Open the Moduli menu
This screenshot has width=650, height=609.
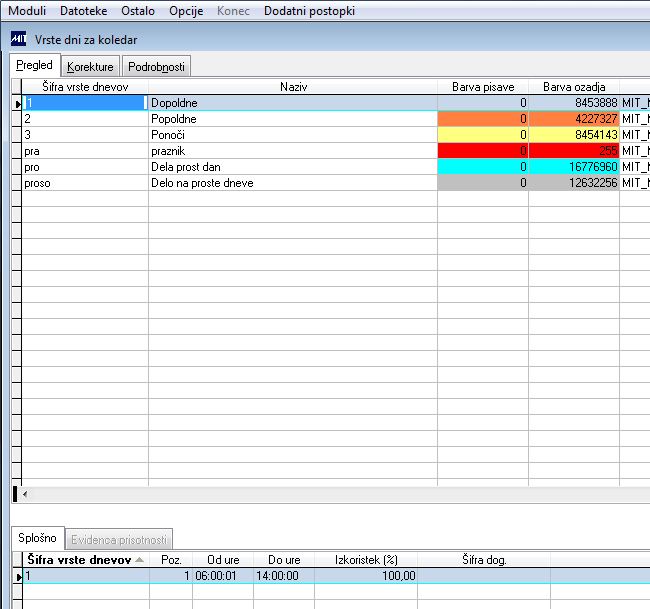(27, 11)
